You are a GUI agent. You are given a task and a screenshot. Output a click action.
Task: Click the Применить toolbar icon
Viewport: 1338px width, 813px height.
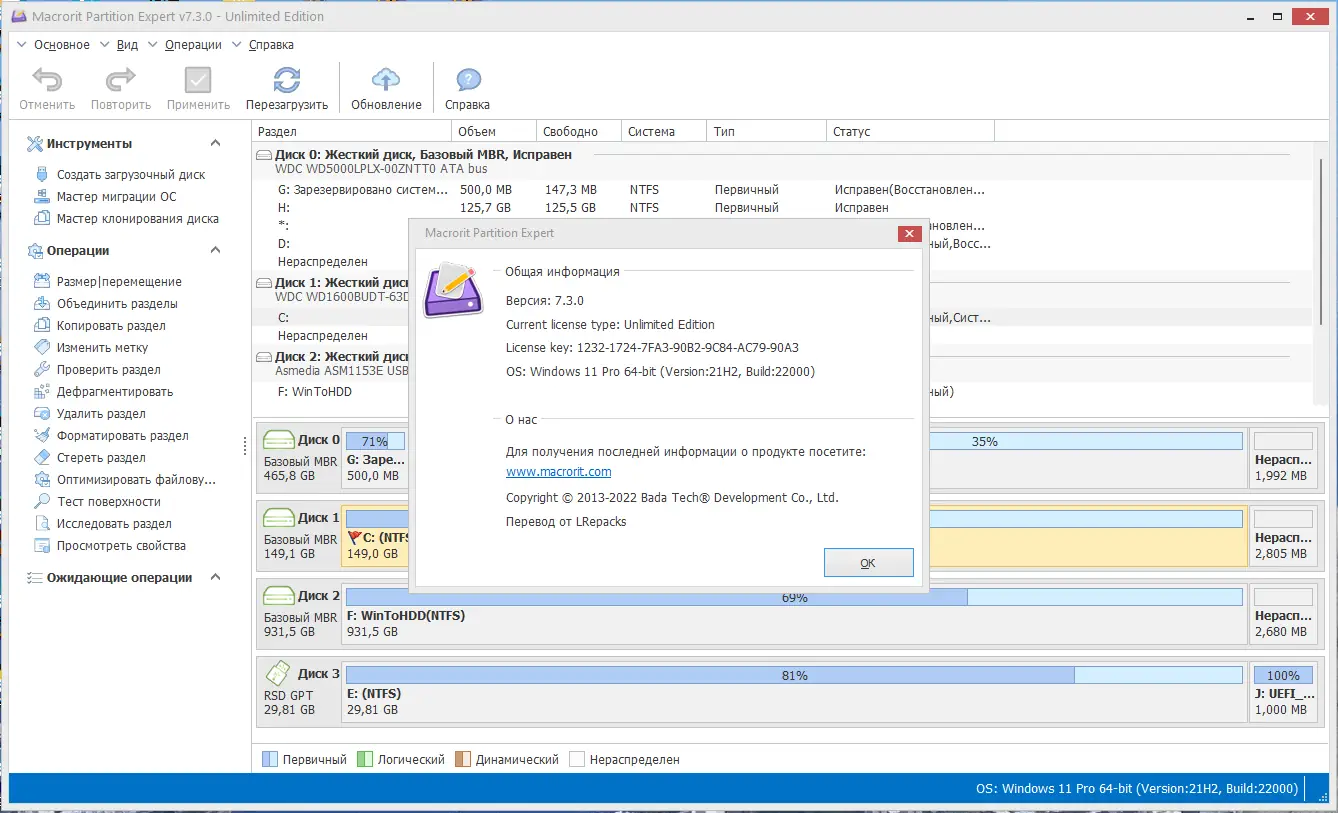198,81
